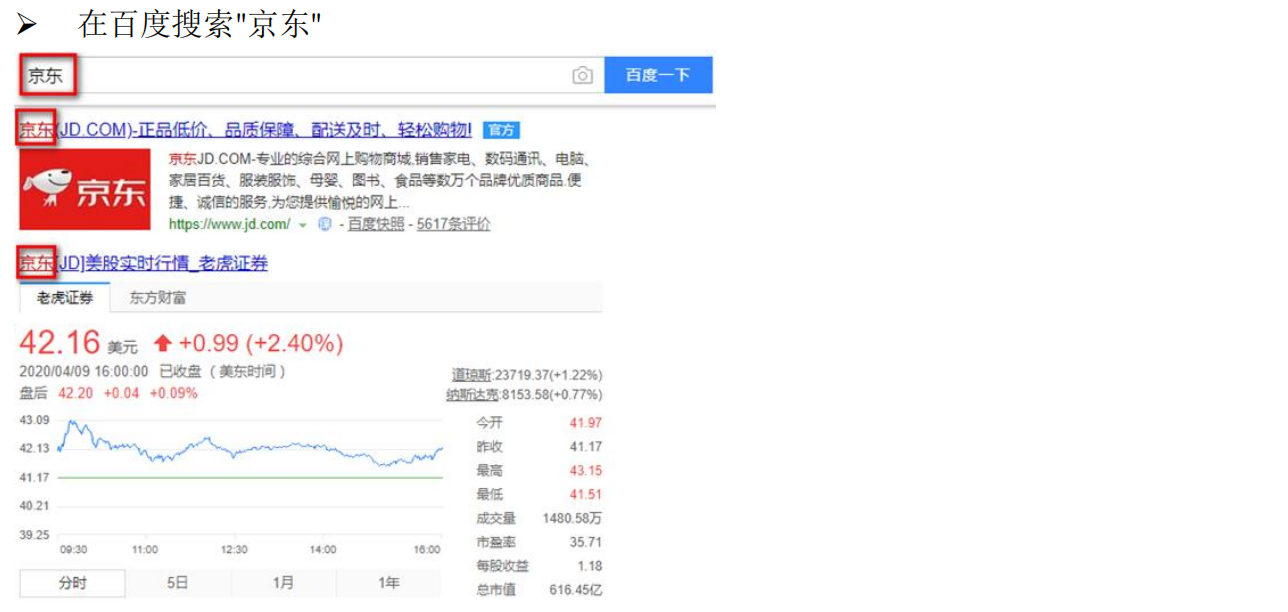This screenshot has height=612, width=1288.
Task: Open the 5617条评价 reviews link
Action: 453,224
